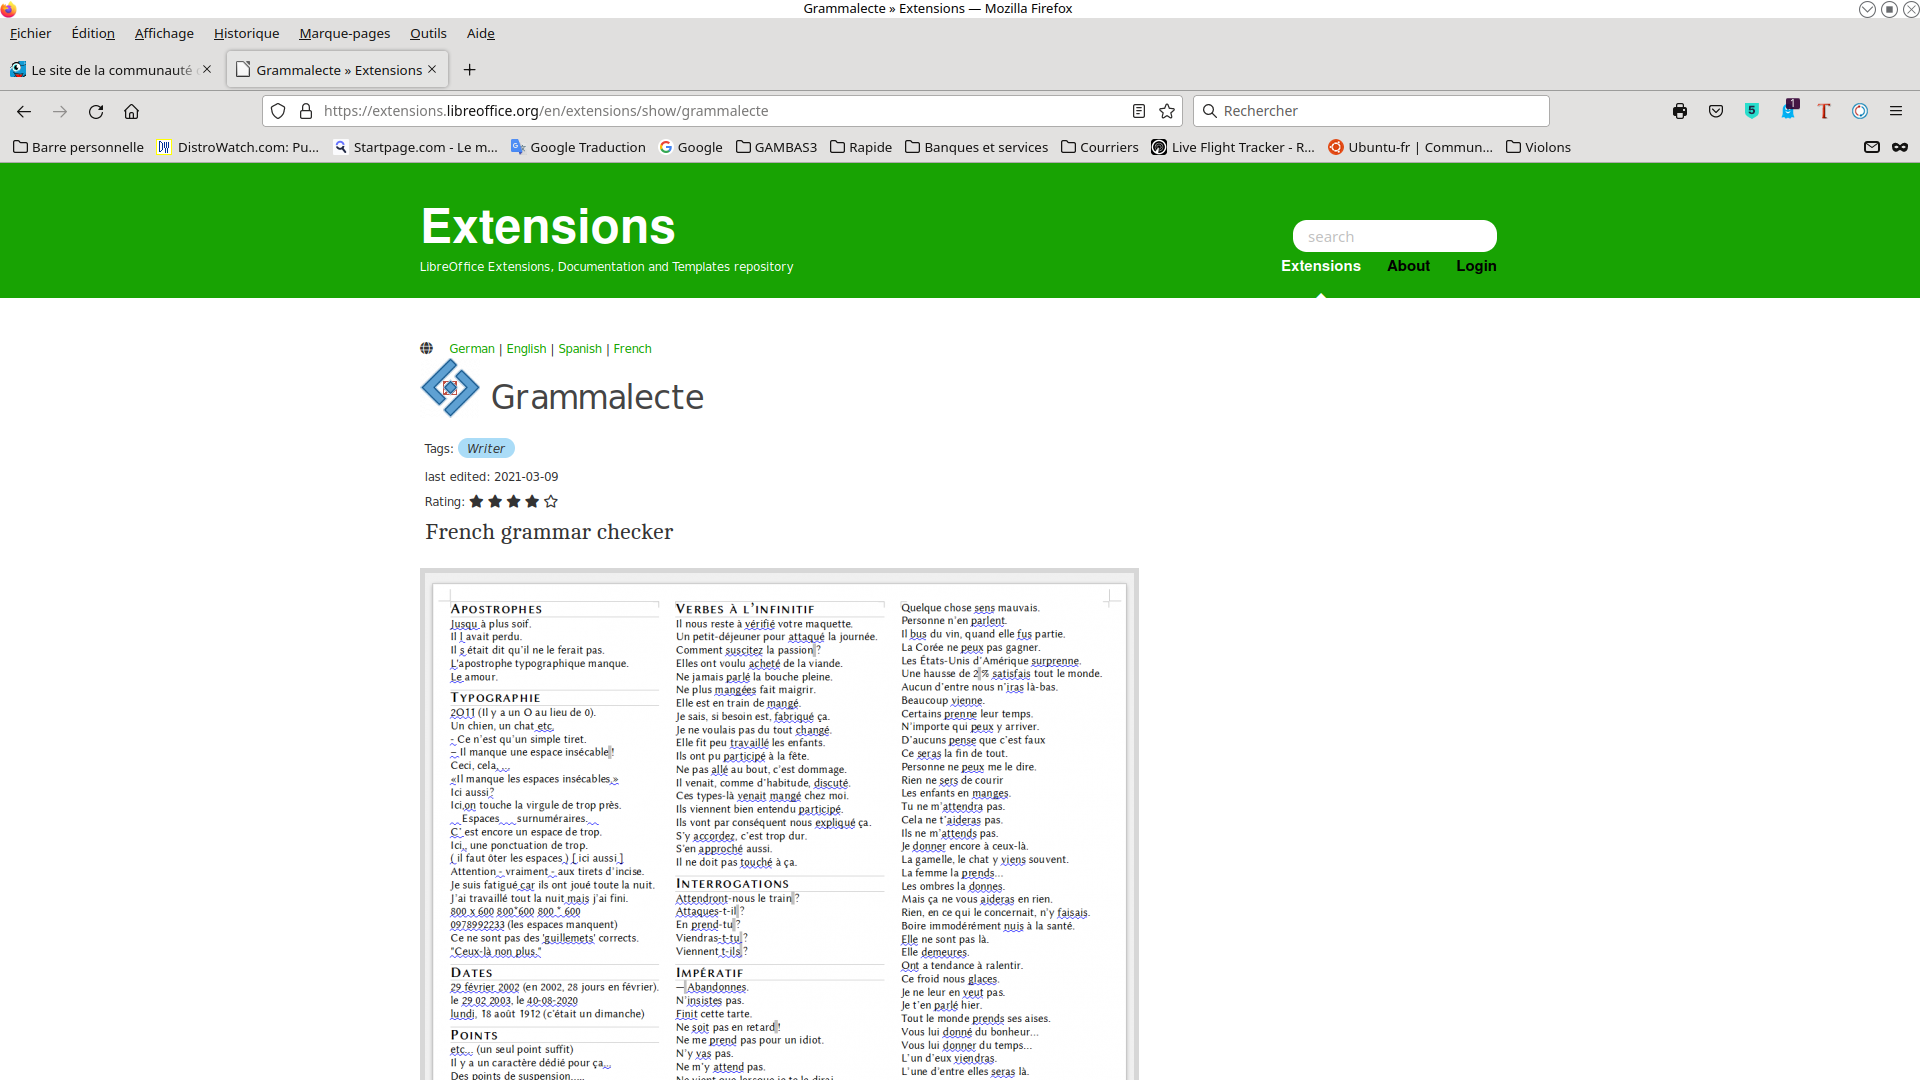The width and height of the screenshot is (1920, 1080).
Task: Switch page language to German
Action: click(472, 349)
